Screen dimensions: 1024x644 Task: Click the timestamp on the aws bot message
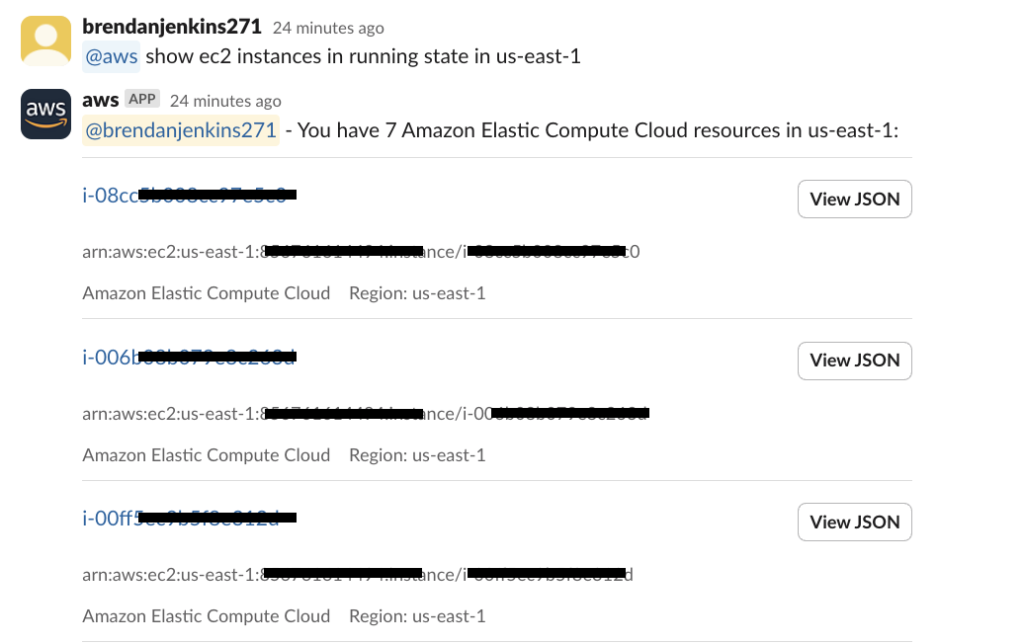pos(226,100)
